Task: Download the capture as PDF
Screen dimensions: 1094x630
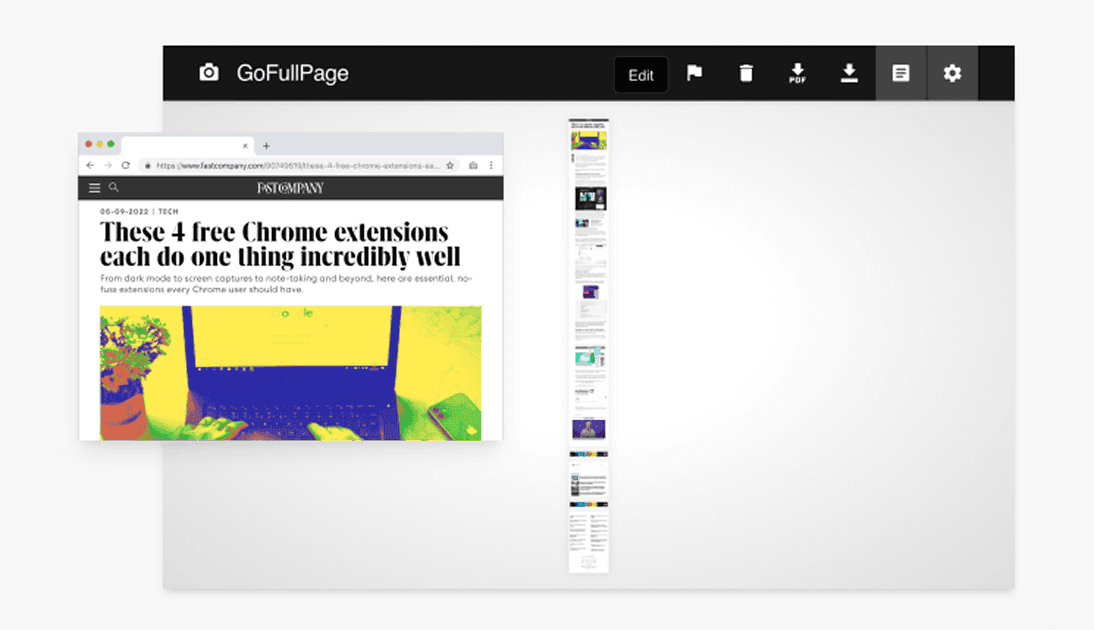Action: click(797, 73)
